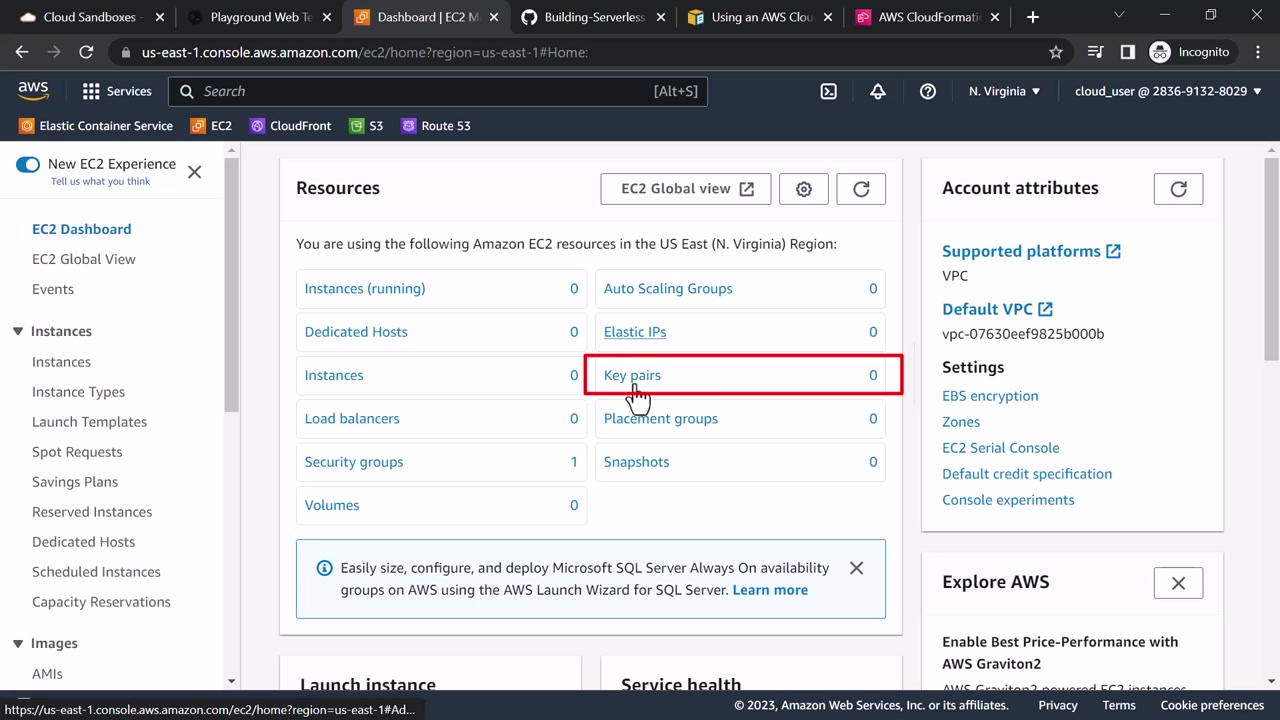
Task: Open the N. Virginia region dropdown
Action: pos(1004,91)
